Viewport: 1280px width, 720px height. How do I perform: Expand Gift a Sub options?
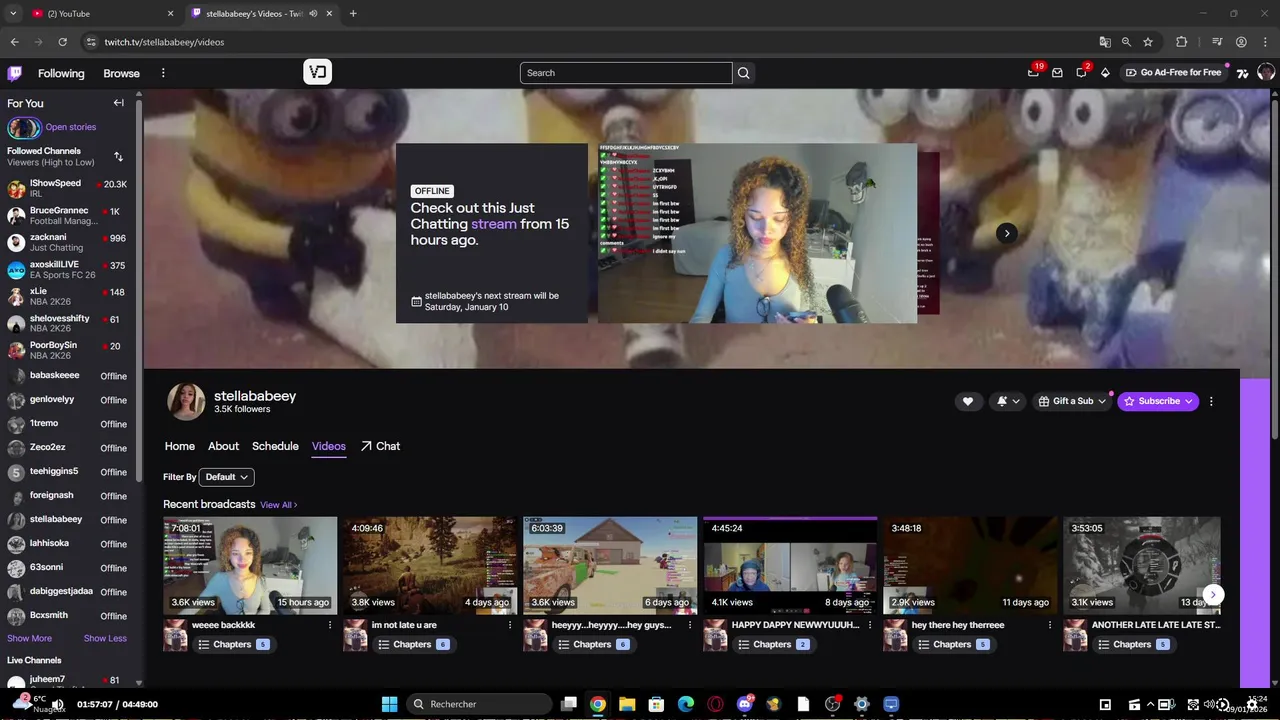click(x=1073, y=401)
